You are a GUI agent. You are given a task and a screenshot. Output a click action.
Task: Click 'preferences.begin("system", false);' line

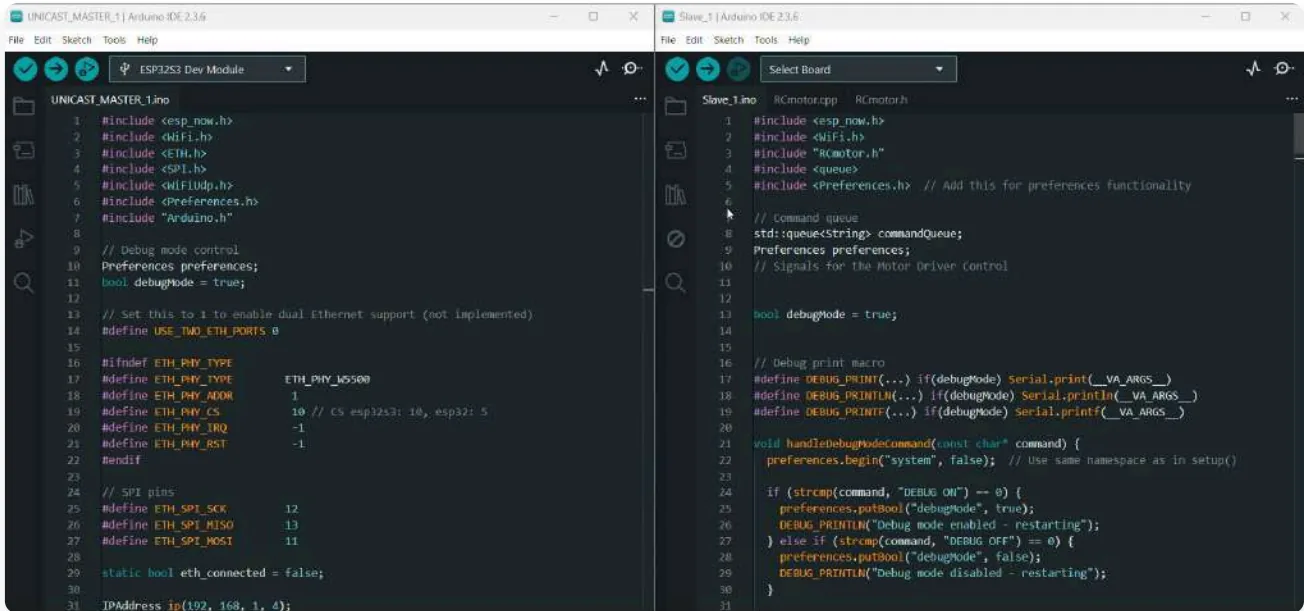pyautogui.click(x=881, y=460)
